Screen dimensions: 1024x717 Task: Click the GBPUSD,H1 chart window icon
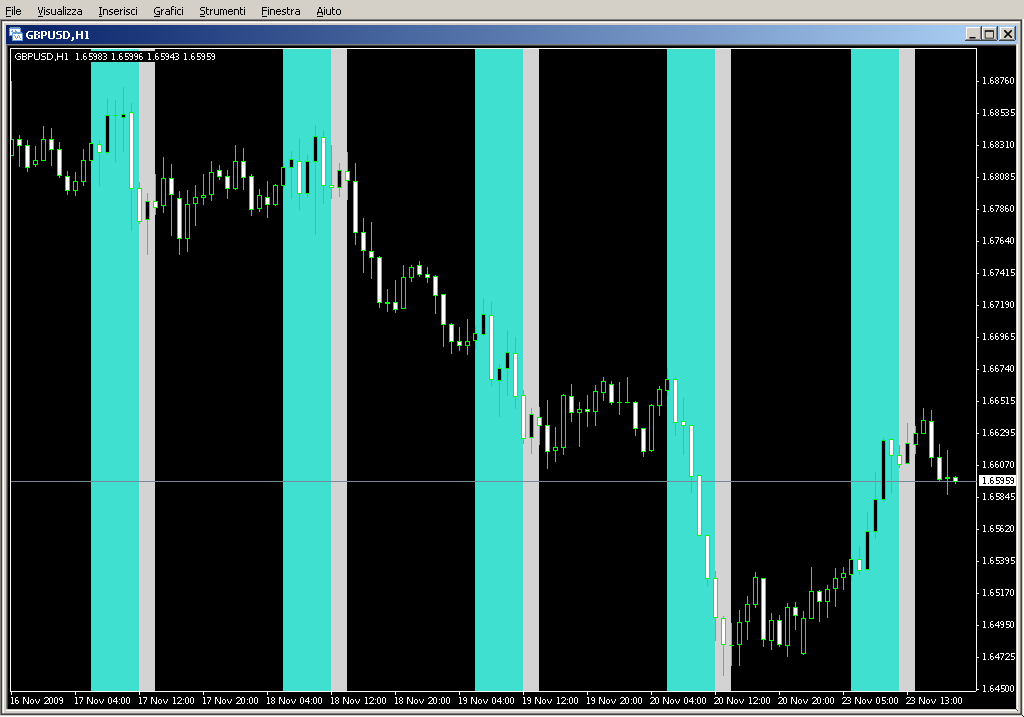[16, 35]
